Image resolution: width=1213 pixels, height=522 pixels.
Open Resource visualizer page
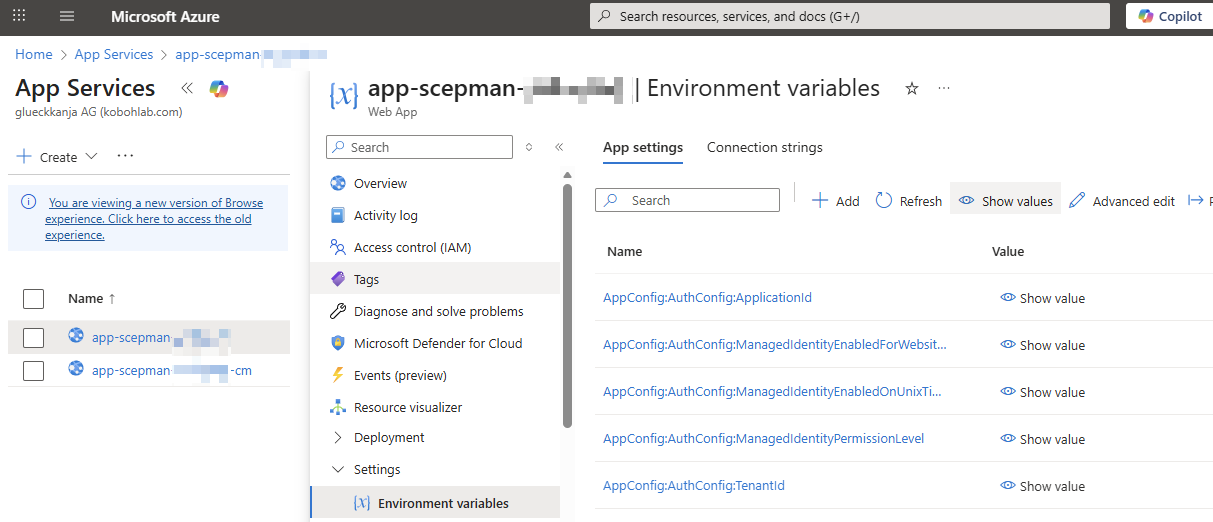click(x=407, y=407)
